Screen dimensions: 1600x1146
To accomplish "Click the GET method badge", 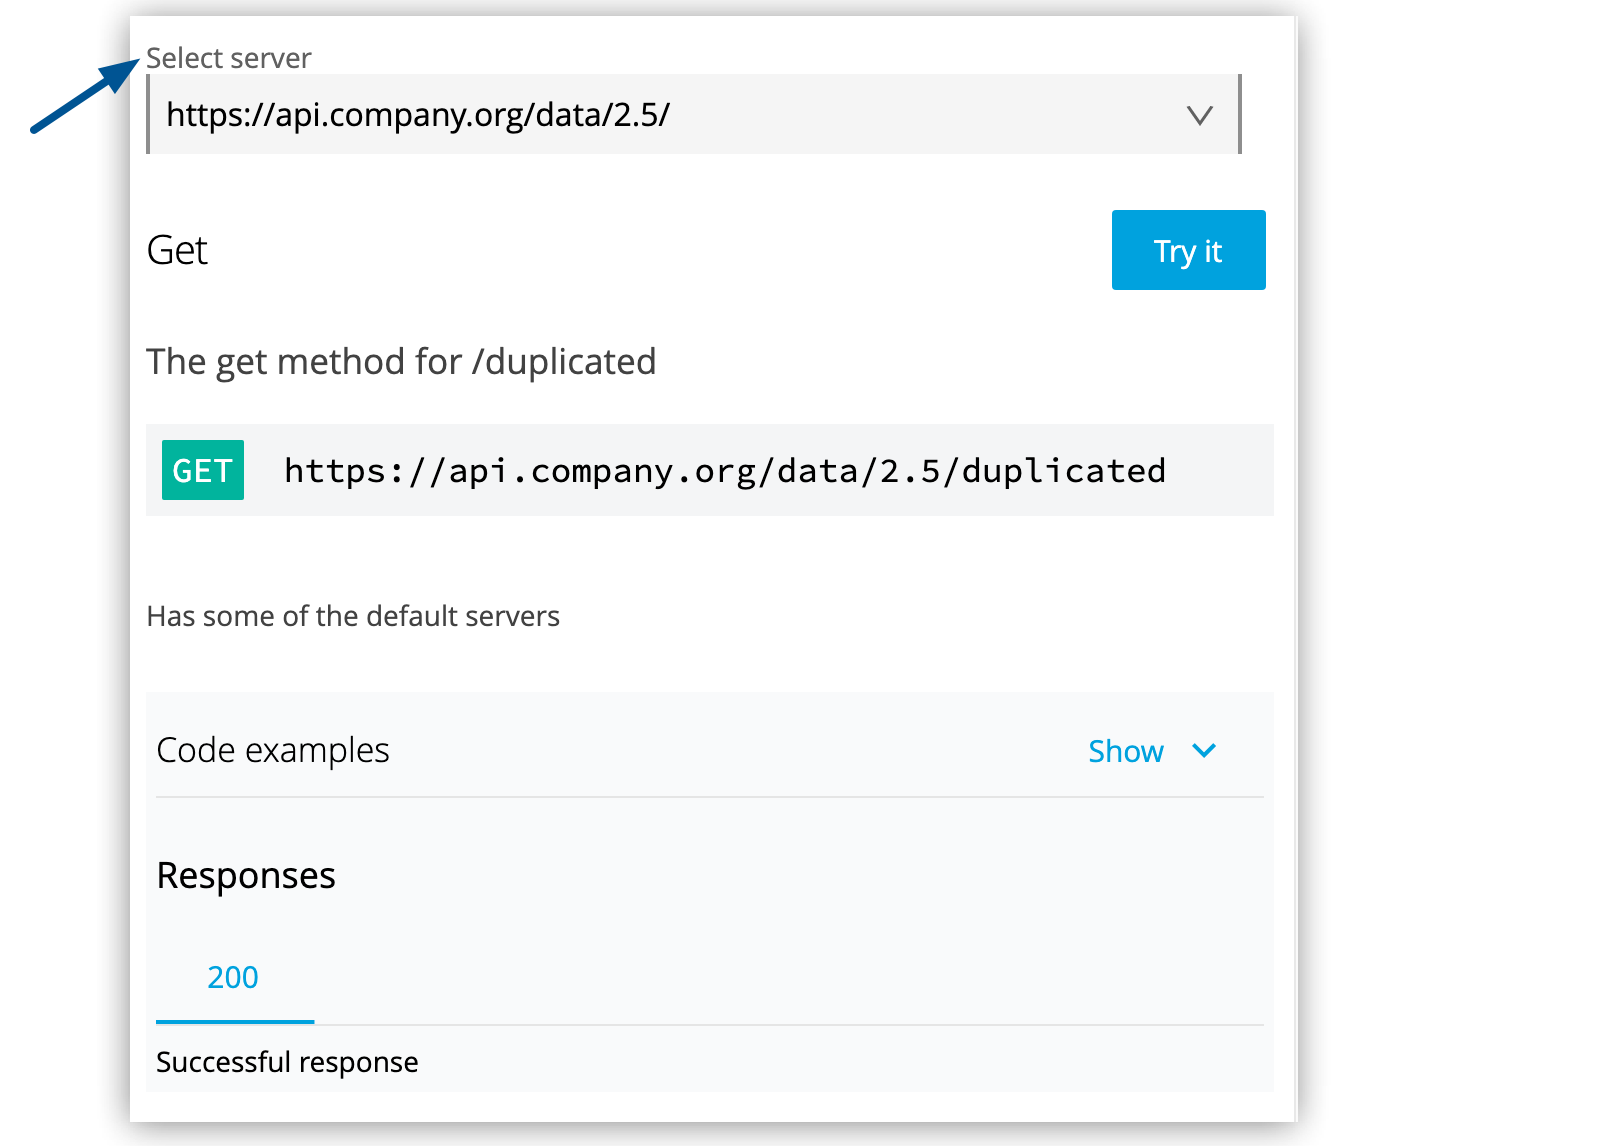I will coord(202,470).
